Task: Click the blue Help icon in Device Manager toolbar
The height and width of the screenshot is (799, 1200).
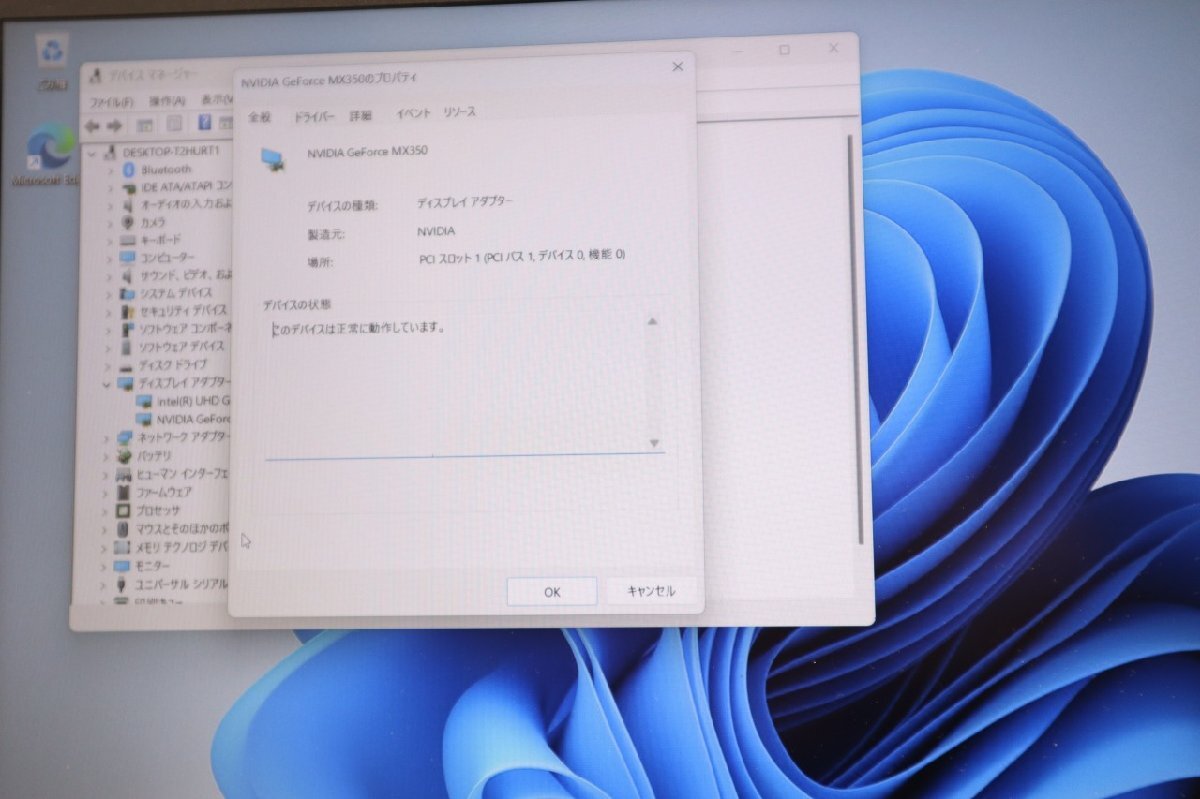Action: tap(205, 122)
